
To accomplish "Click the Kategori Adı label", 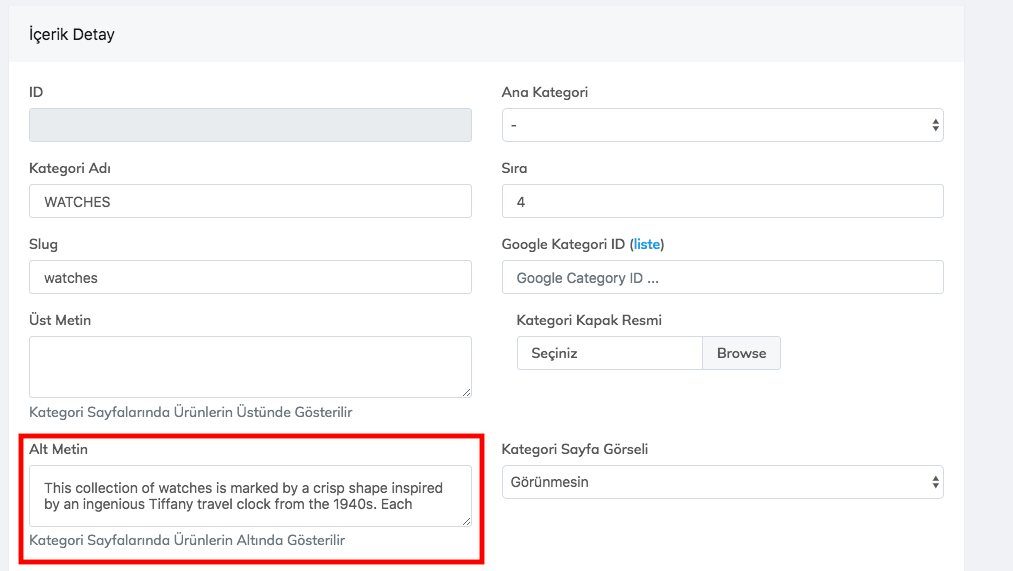I will click(x=69, y=168).
